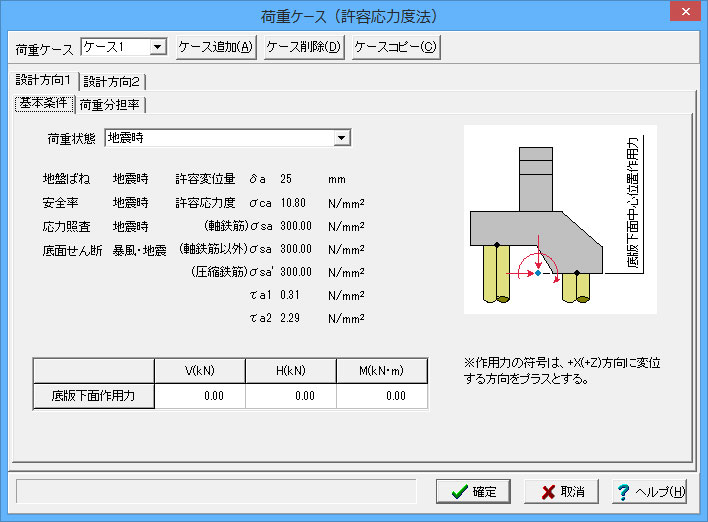
Task: Open the 荷重分担率 sub-tab
Action: (x=110, y=105)
